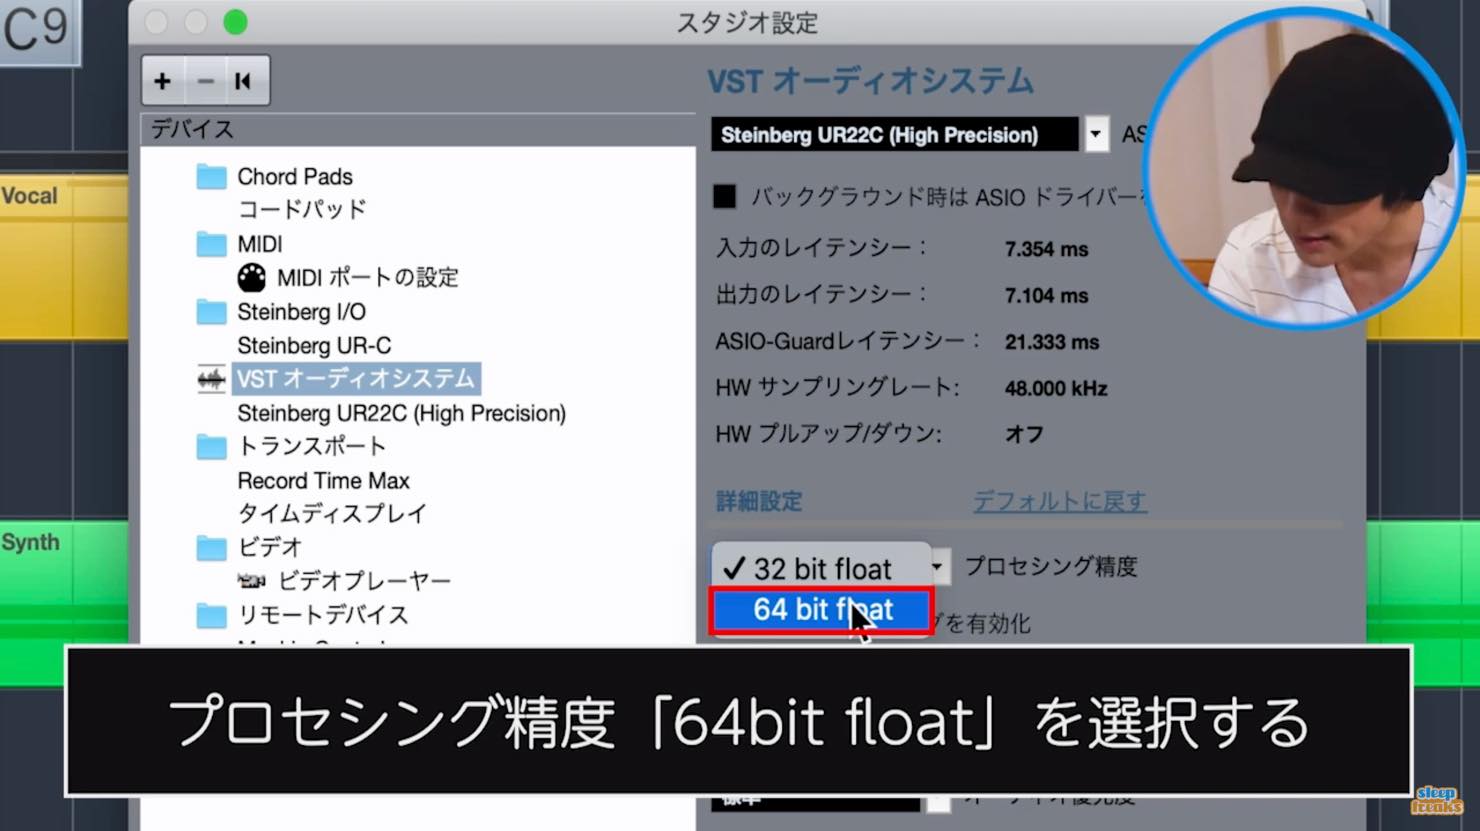Select Record Time Max entry

click(x=323, y=480)
